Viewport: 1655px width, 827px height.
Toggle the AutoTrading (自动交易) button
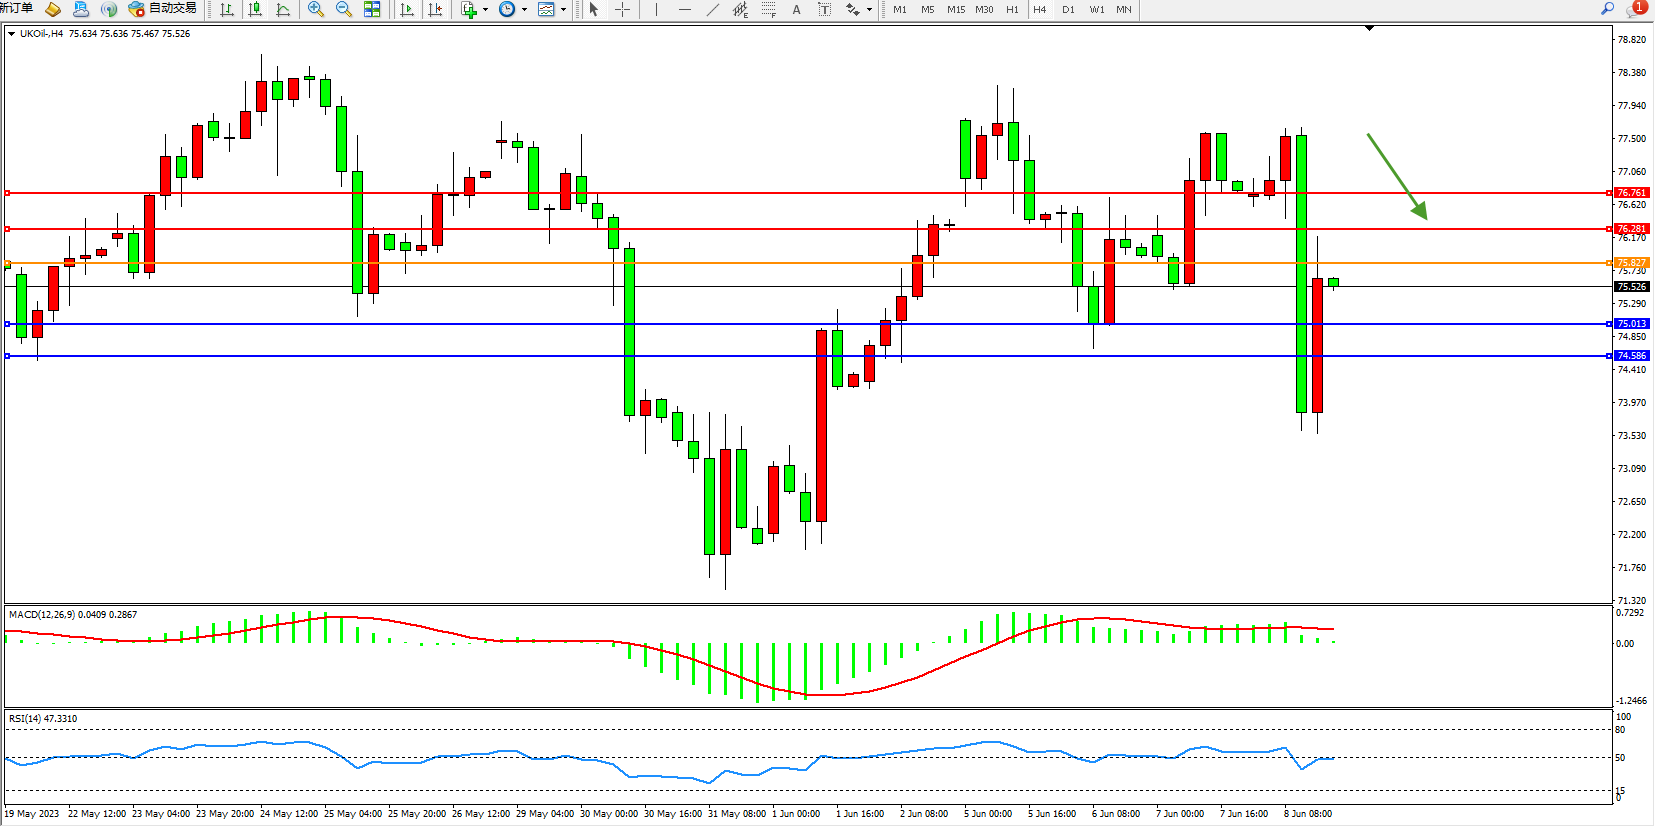(x=162, y=9)
